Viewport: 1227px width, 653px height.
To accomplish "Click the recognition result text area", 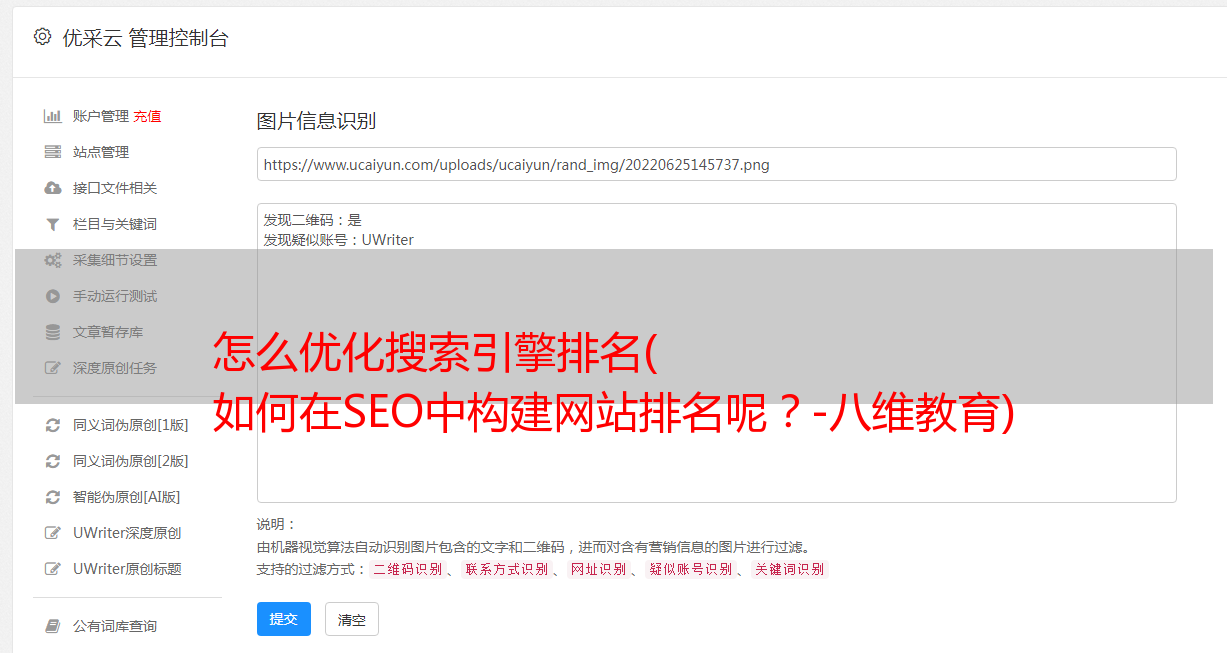I will pyautogui.click(x=716, y=352).
